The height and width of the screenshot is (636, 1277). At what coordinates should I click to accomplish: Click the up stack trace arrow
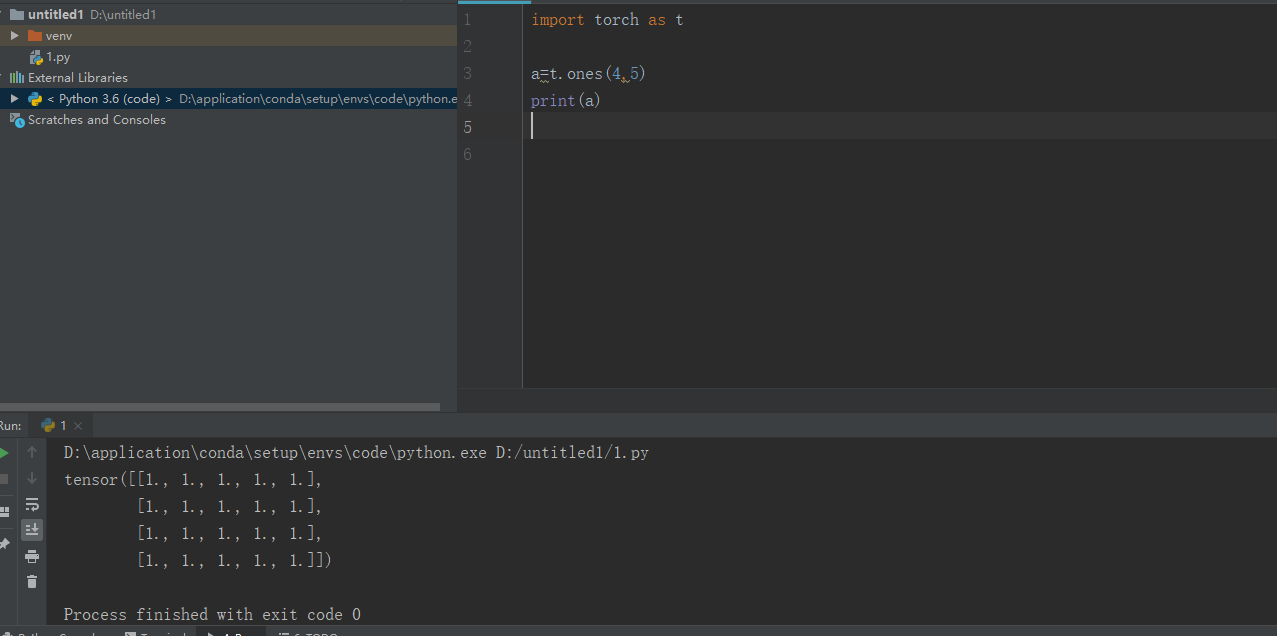click(x=31, y=452)
